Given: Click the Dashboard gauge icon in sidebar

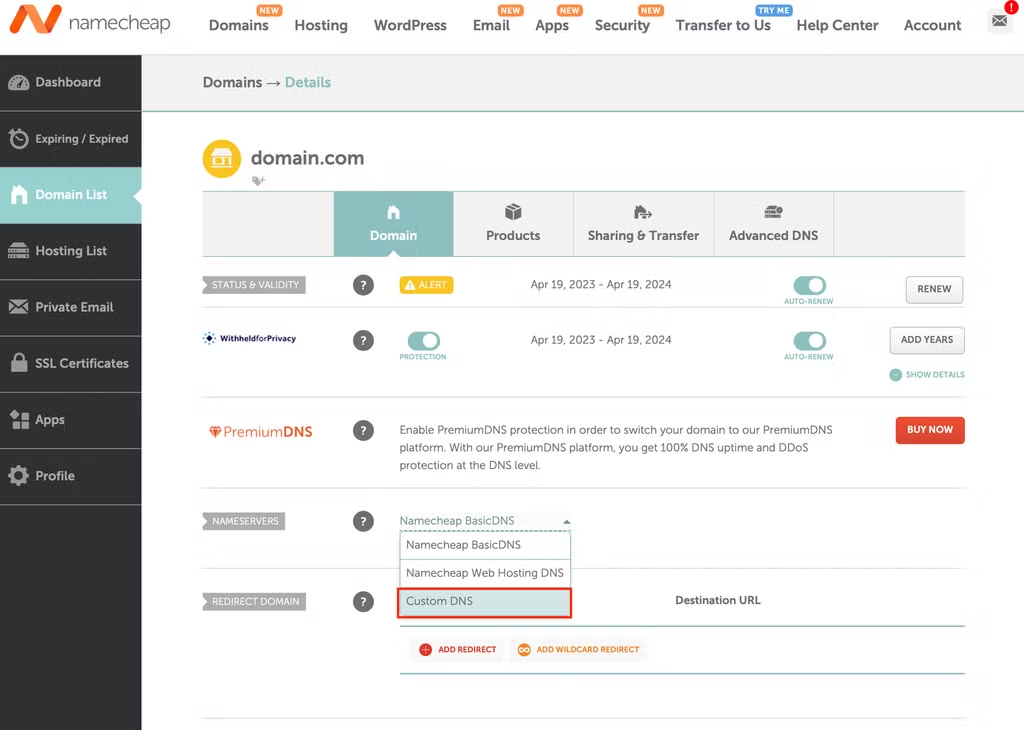Looking at the screenshot, I should (18, 83).
